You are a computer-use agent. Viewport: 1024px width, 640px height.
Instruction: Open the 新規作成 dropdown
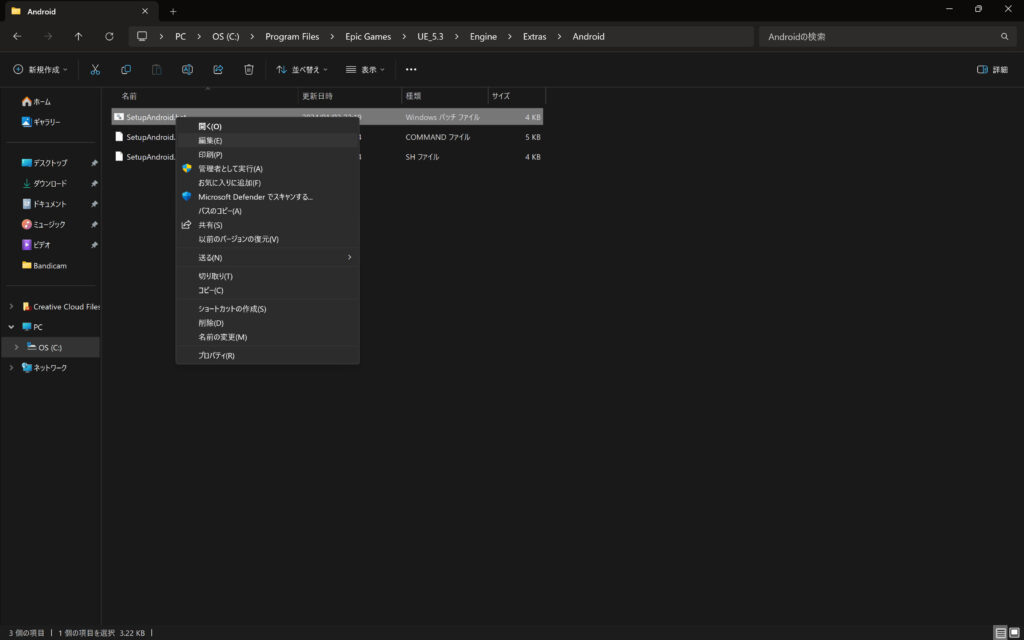click(38, 69)
